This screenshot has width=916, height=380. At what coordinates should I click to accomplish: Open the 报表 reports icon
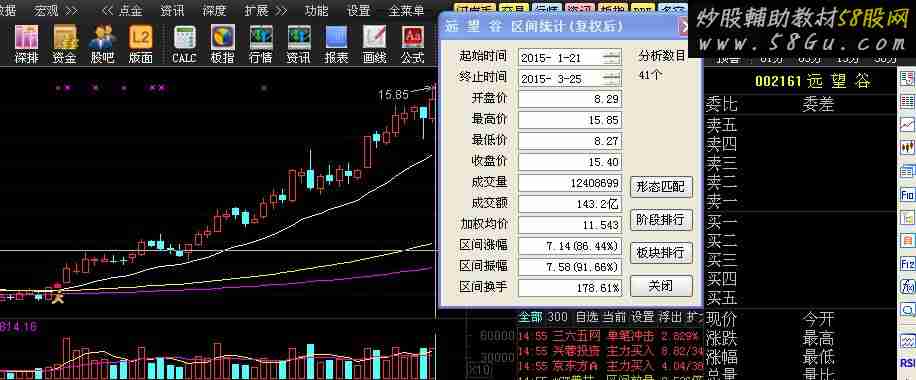pos(336,44)
